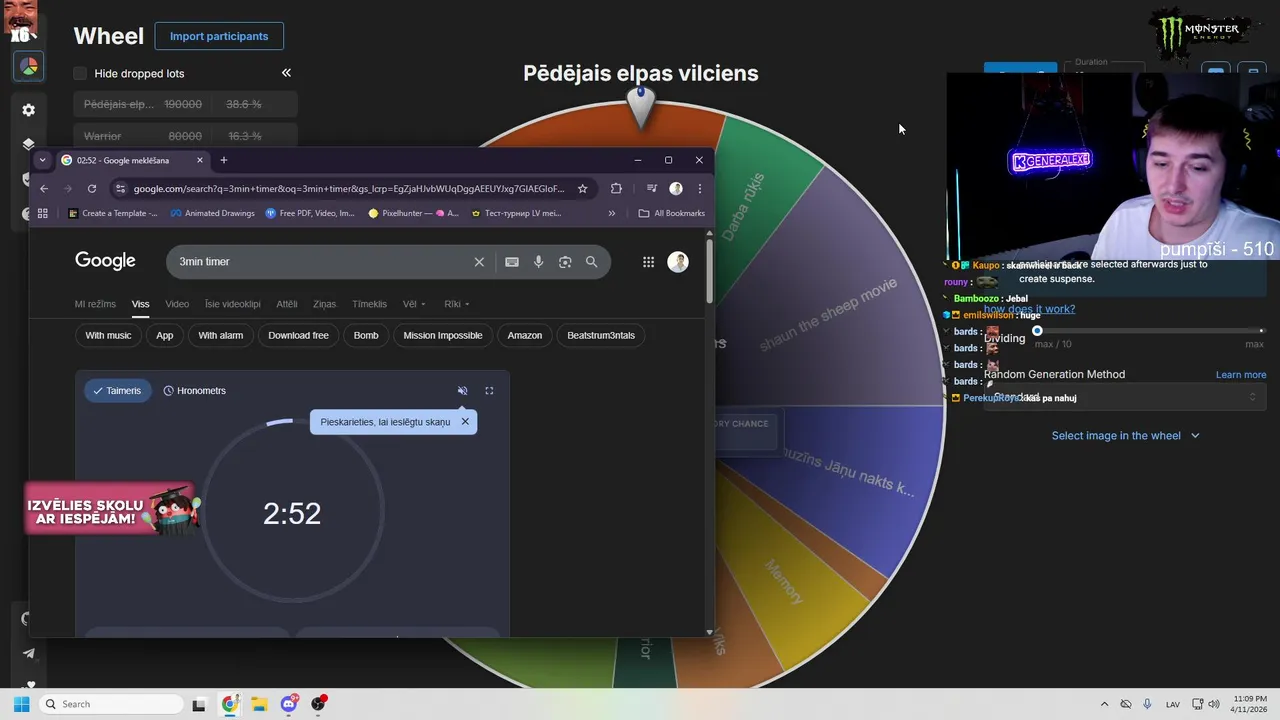The height and width of the screenshot is (720, 1280).
Task: Expand the Vēl dropdown
Action: pyautogui.click(x=414, y=304)
